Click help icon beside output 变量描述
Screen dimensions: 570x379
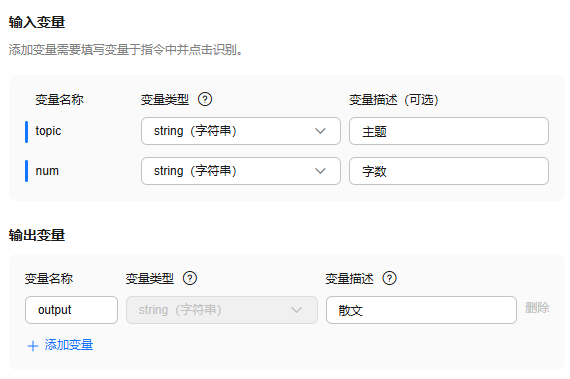(389, 278)
